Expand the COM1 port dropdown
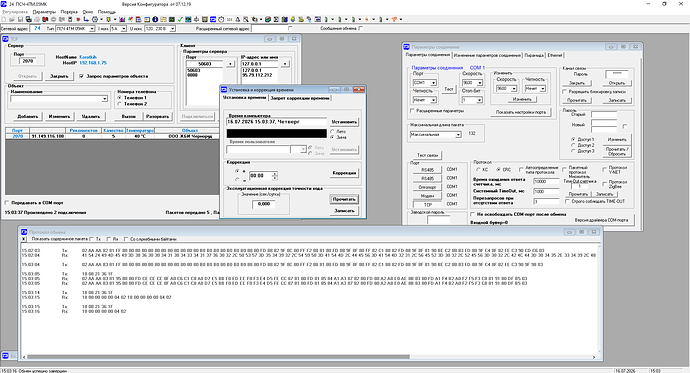690x373 pixels. (433, 83)
